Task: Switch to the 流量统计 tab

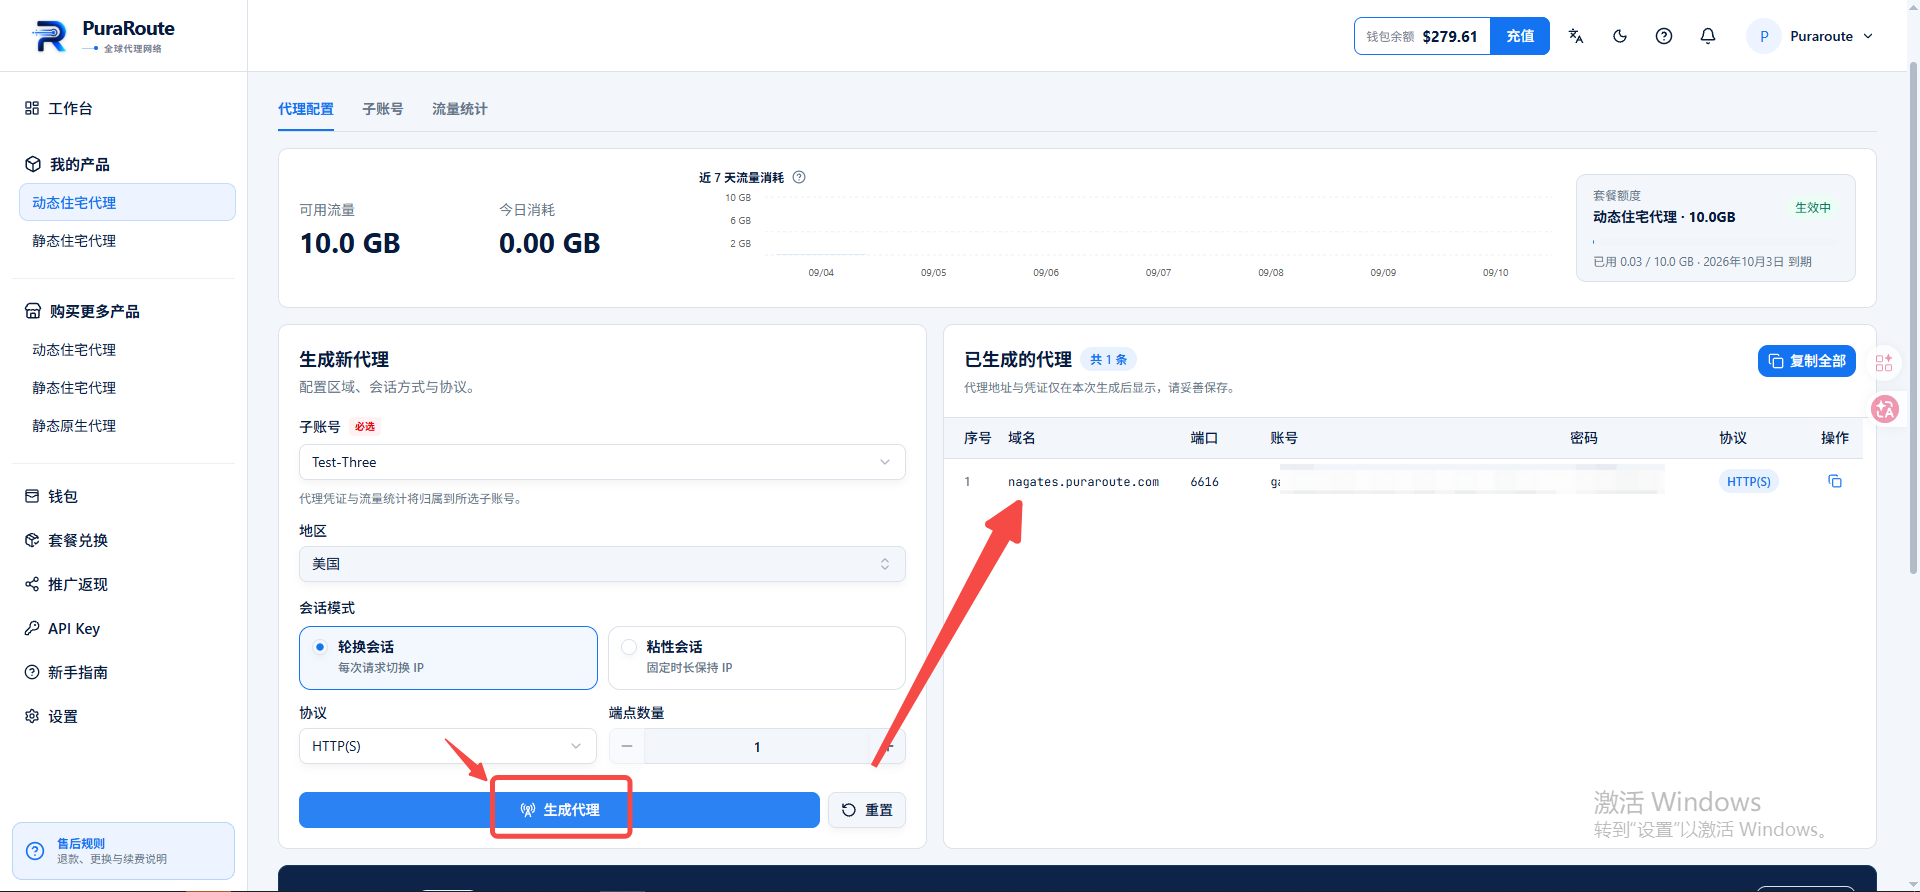Action: [460, 109]
